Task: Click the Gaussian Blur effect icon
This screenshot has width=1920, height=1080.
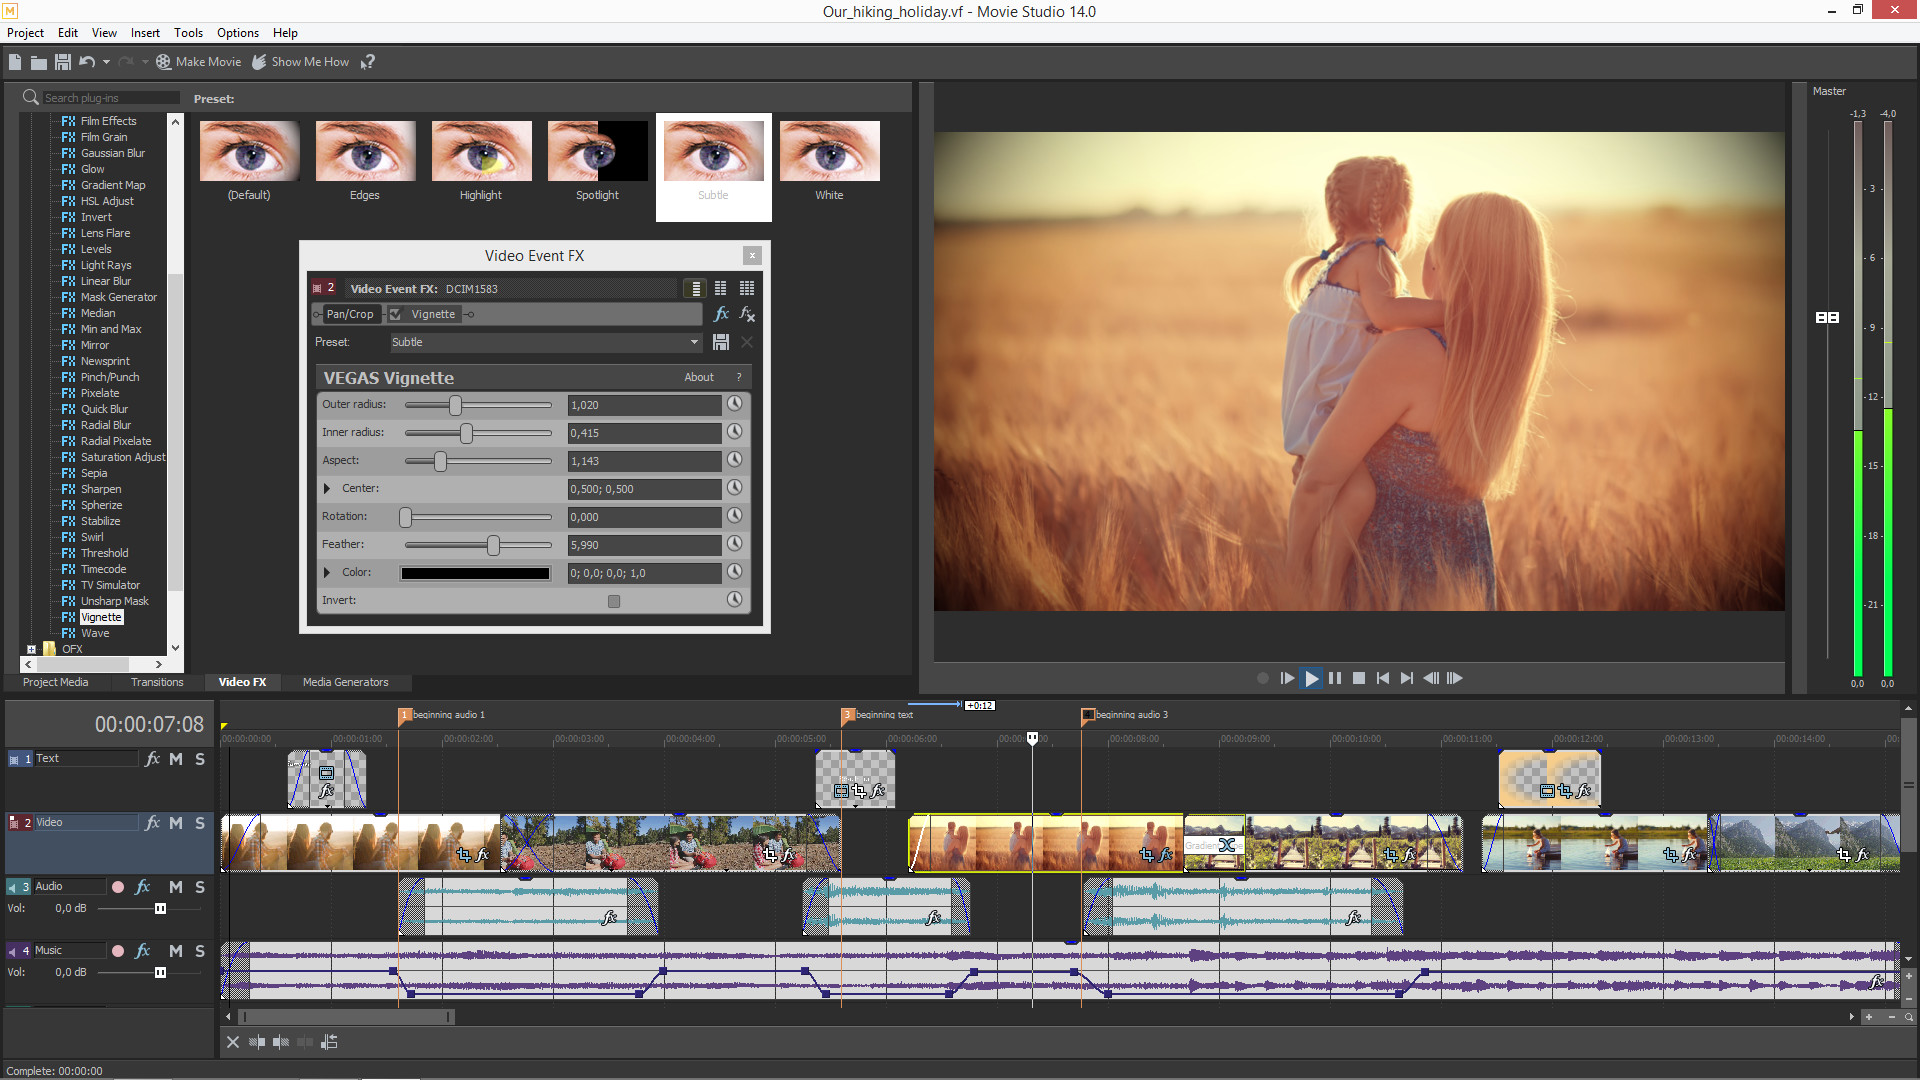Action: coord(67,153)
